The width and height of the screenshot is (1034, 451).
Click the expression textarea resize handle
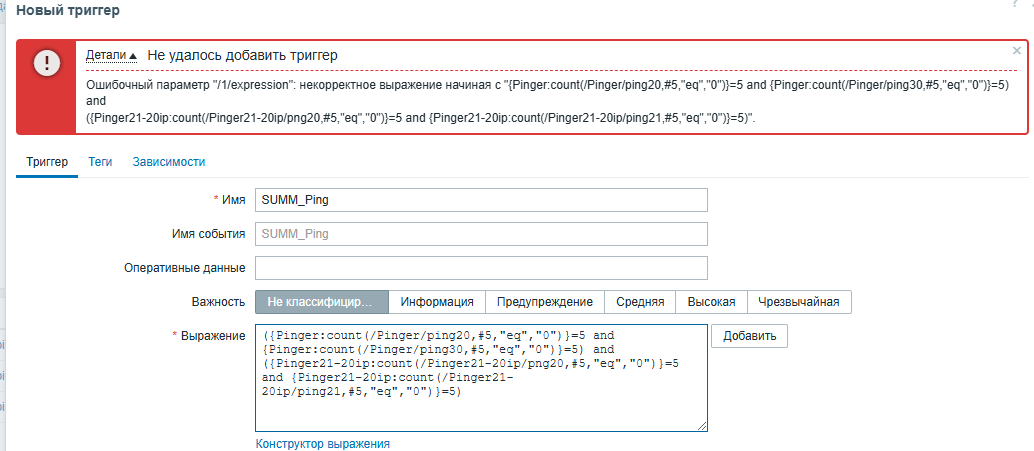(x=702, y=427)
